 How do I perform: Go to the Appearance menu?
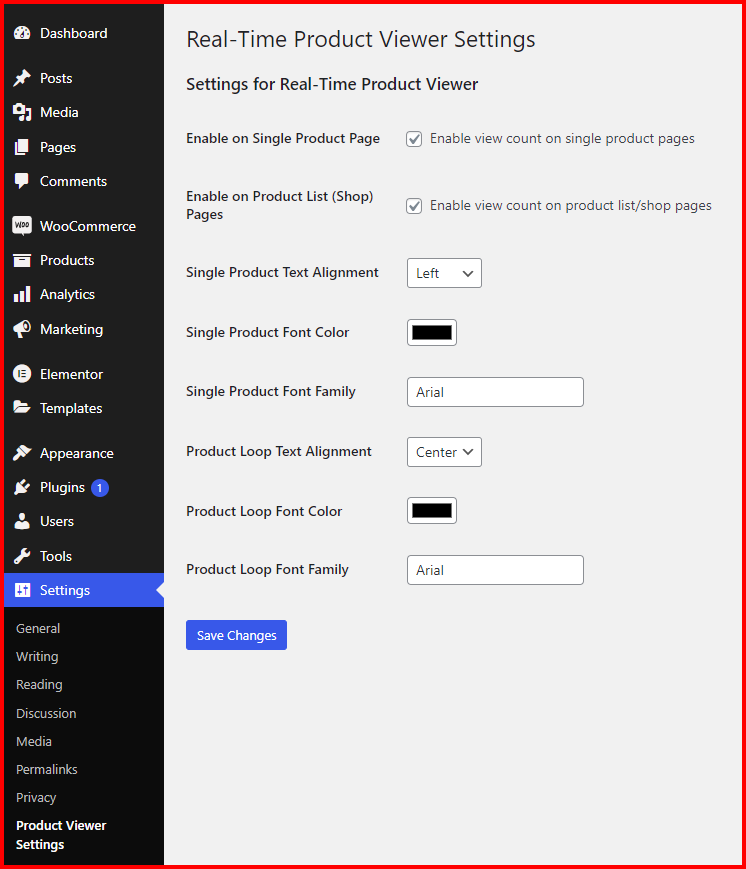pos(76,453)
